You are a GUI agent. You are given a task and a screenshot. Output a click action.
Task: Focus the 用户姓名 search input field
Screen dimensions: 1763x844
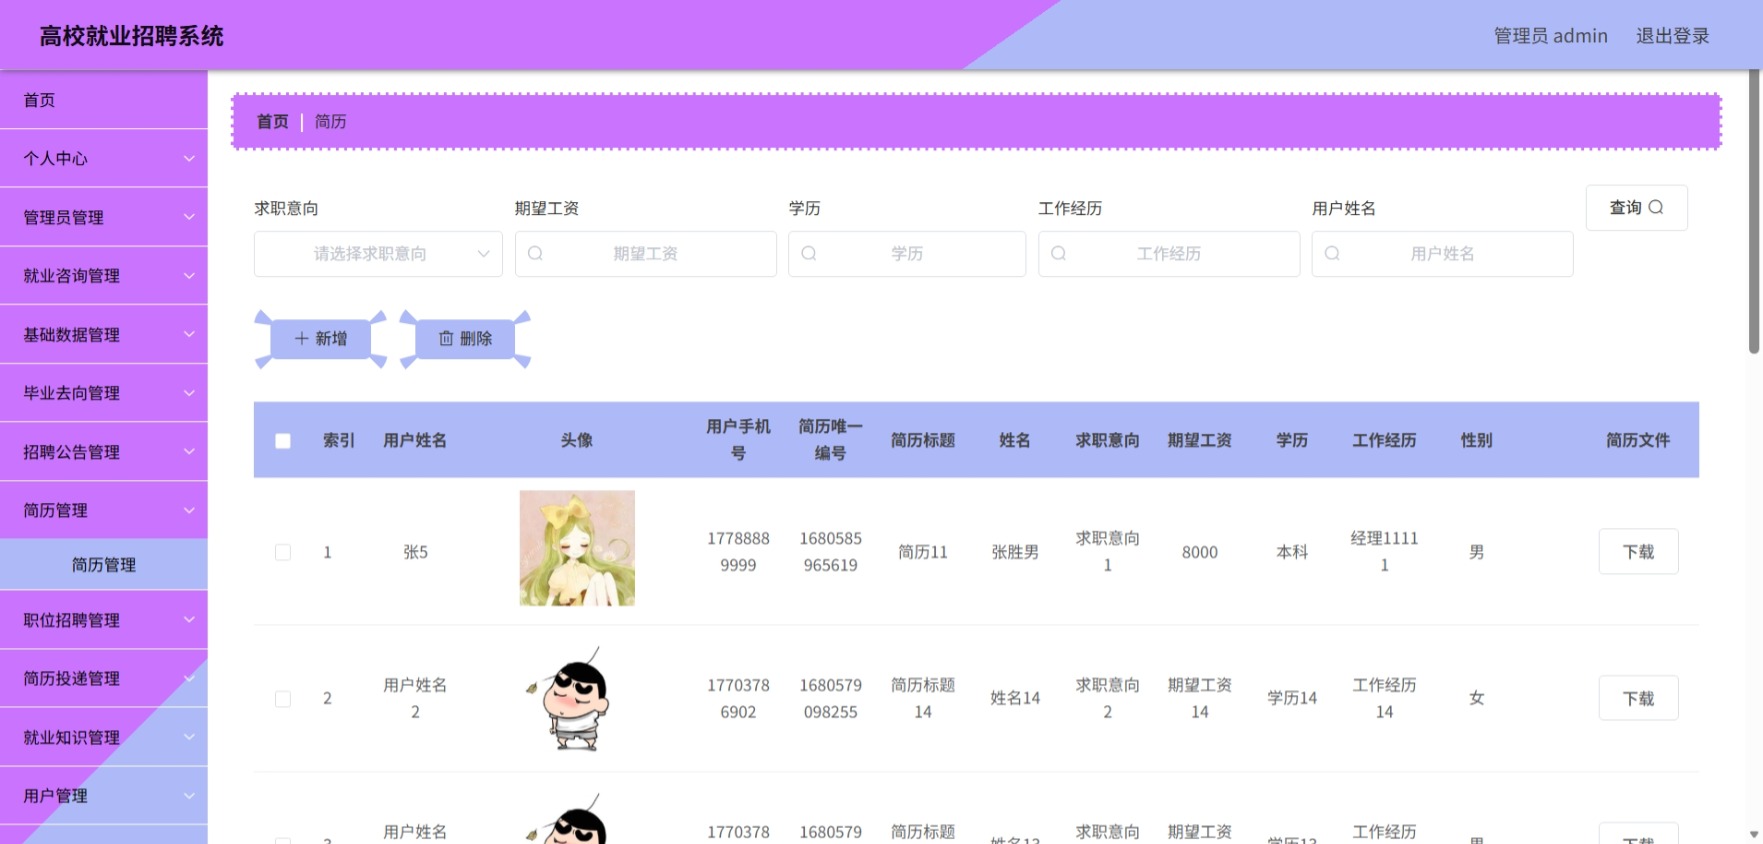point(1442,254)
